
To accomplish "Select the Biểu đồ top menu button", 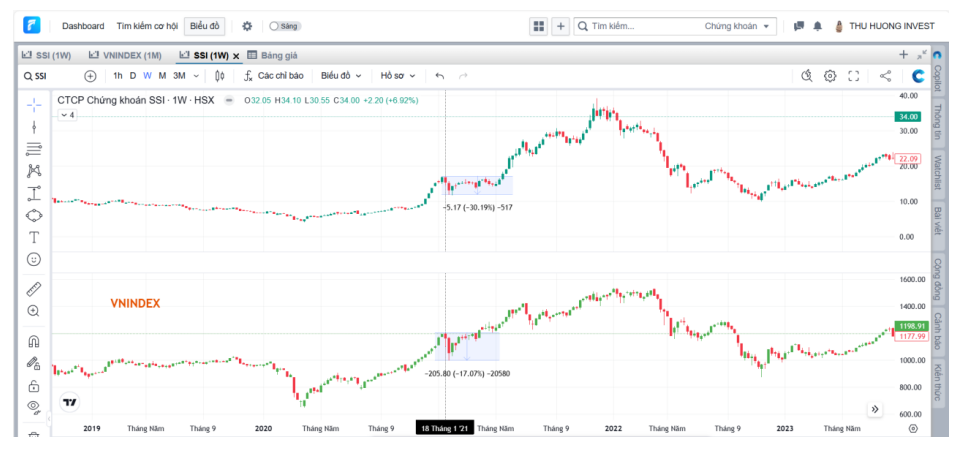I will 204,26.
